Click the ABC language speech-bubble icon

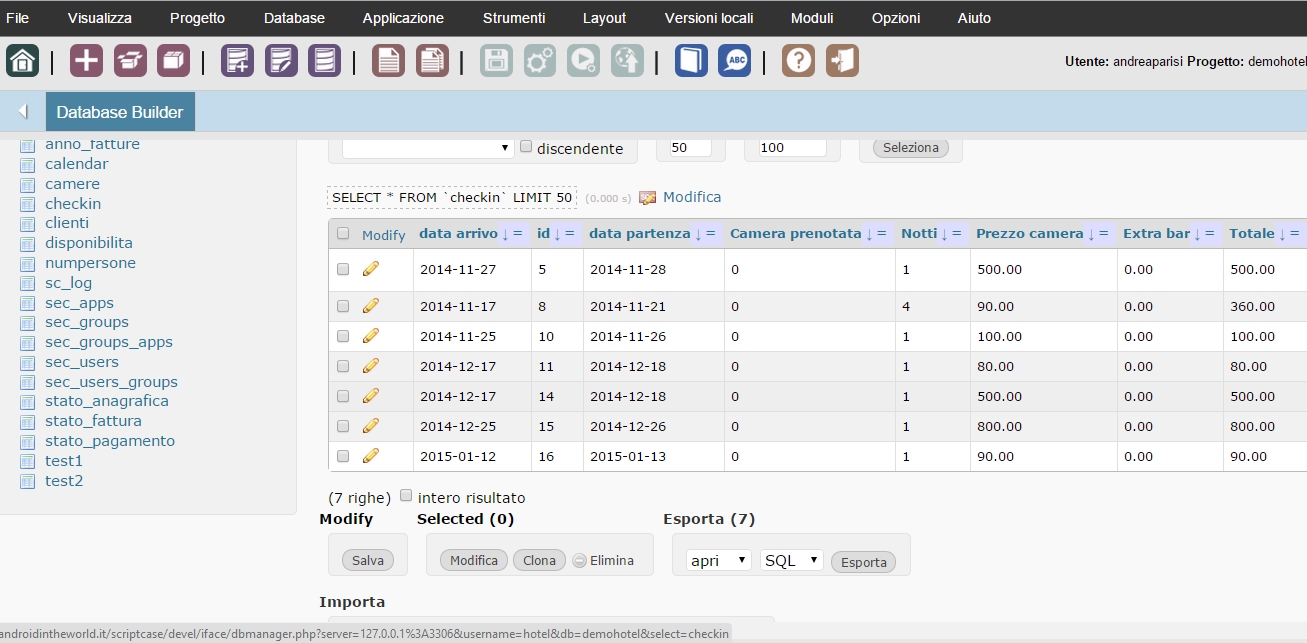click(734, 61)
